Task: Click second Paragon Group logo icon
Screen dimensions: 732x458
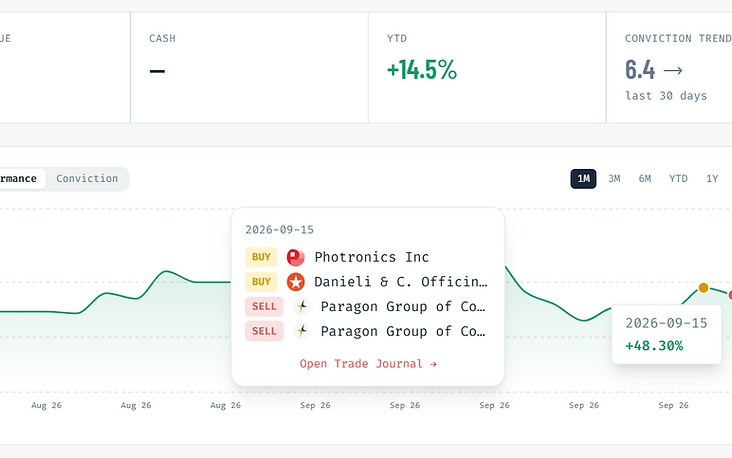Action: (302, 331)
